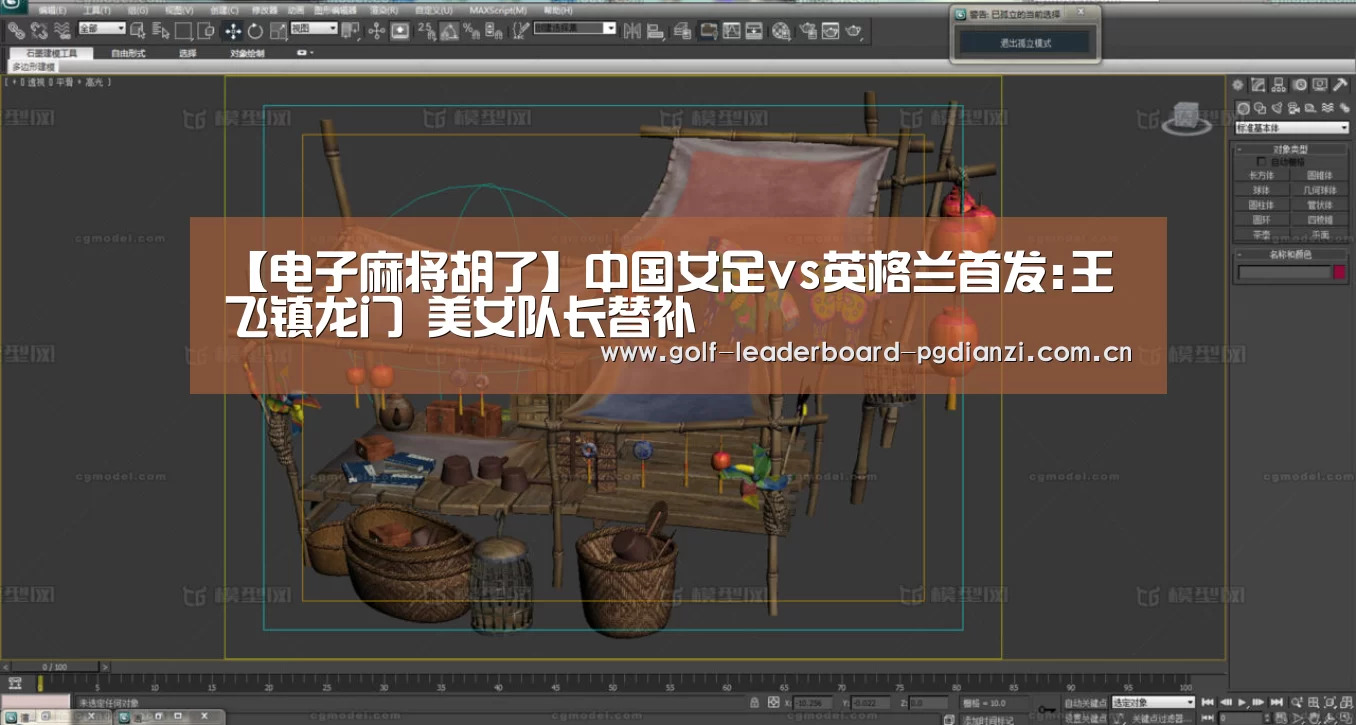Open the Material Editor

pyautogui.click(x=781, y=31)
